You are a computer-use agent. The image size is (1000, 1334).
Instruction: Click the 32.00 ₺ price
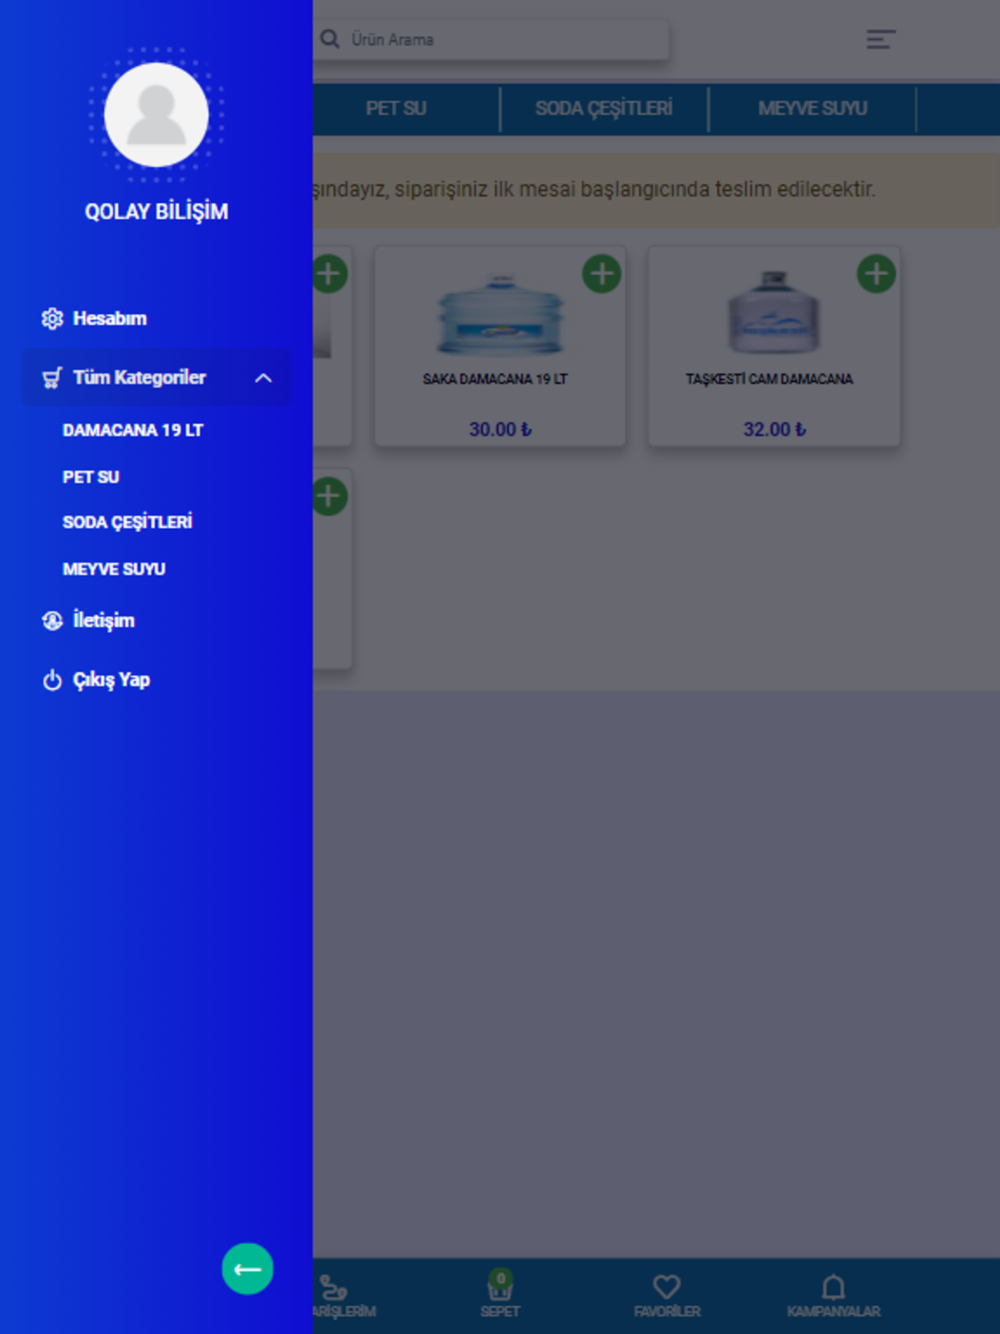point(775,429)
